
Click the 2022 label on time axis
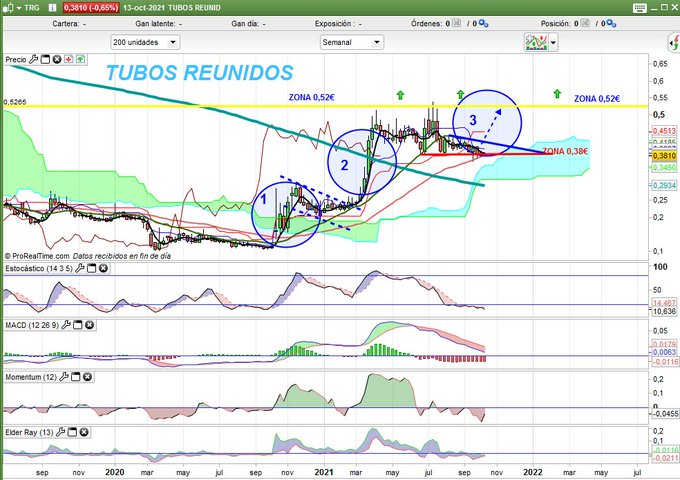533,472
